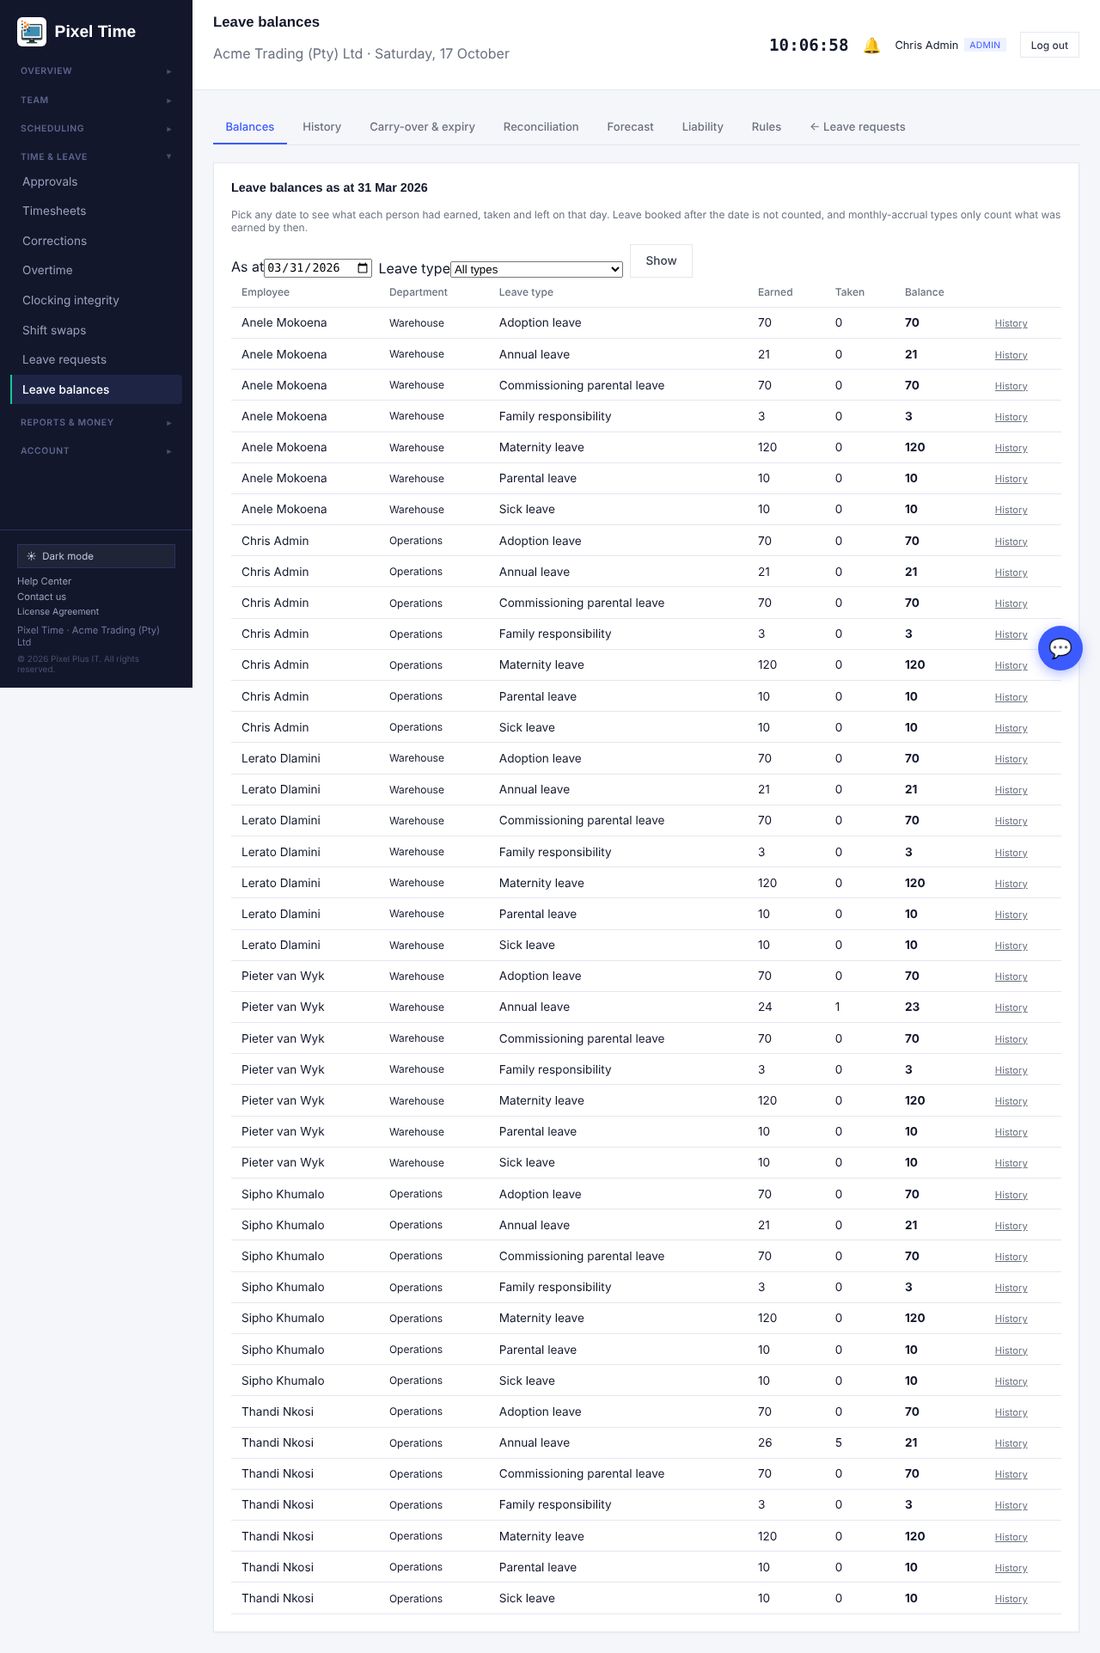
Task: Open the Help Center link
Action: pos(44,581)
